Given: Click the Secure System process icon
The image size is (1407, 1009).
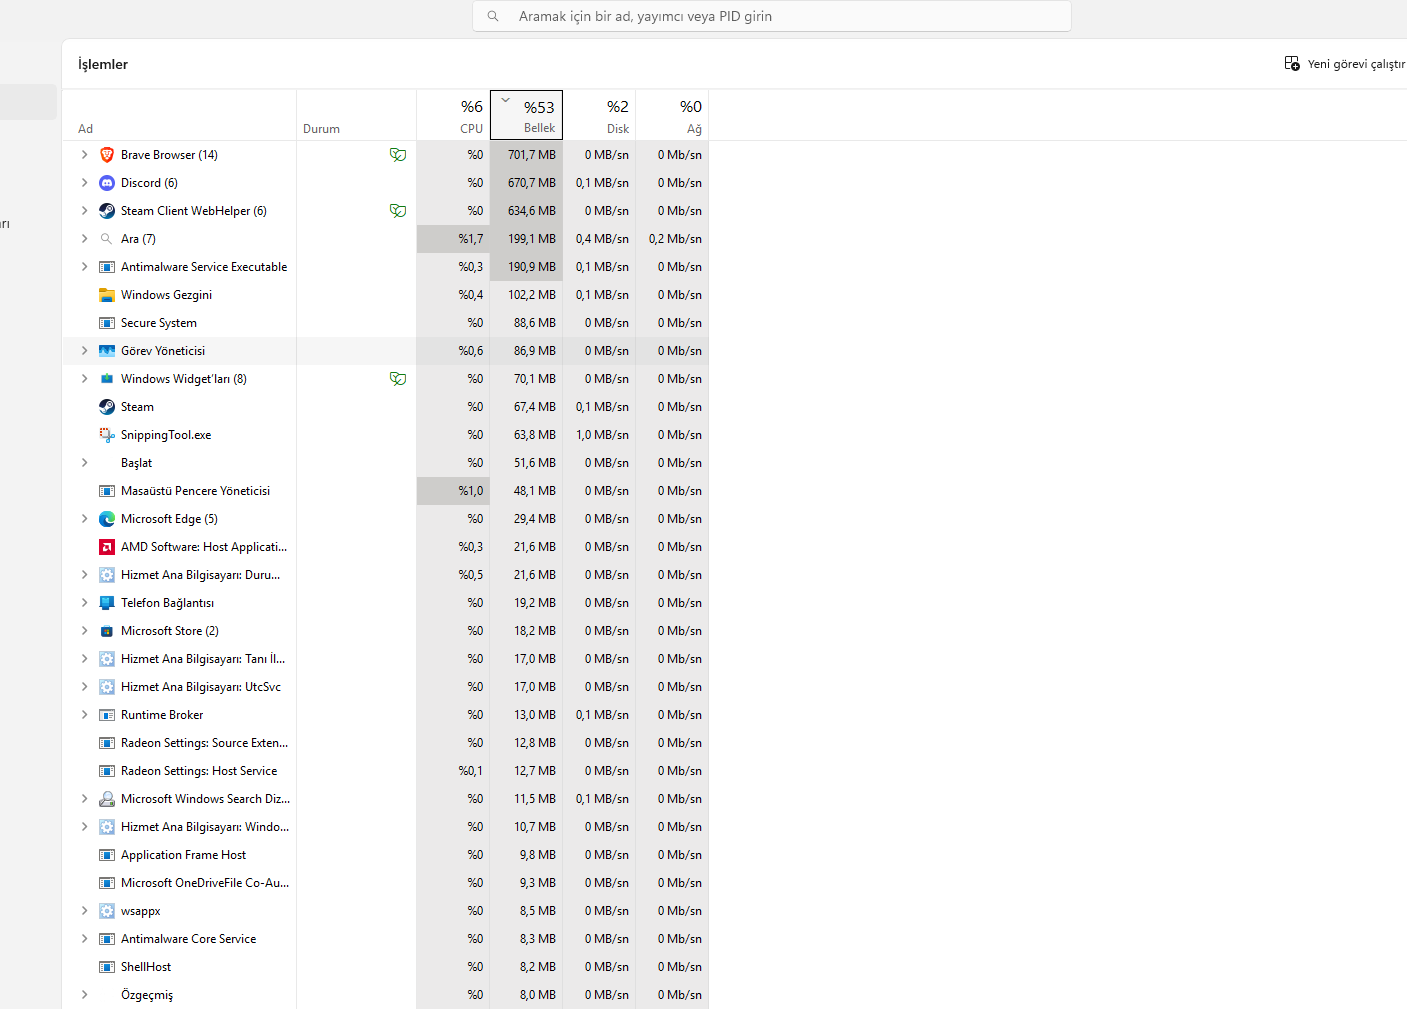Looking at the screenshot, I should pyautogui.click(x=107, y=323).
